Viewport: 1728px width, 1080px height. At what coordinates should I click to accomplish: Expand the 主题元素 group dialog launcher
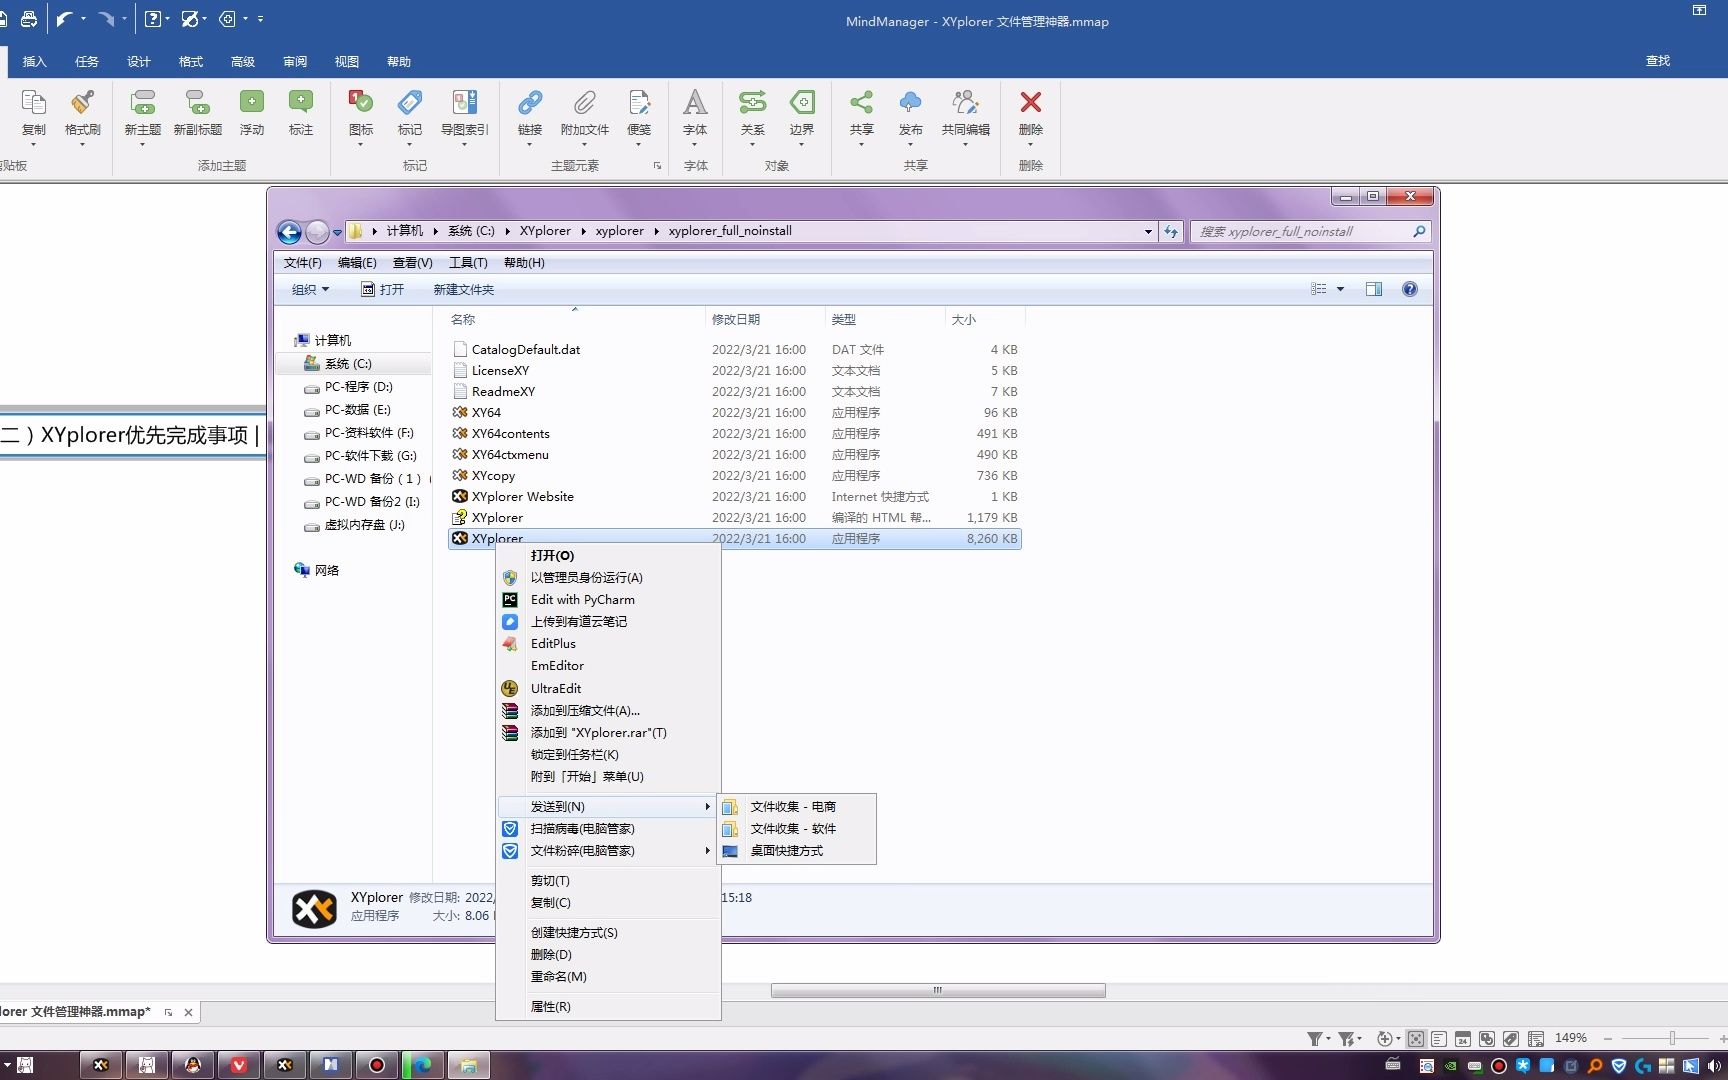pos(657,166)
